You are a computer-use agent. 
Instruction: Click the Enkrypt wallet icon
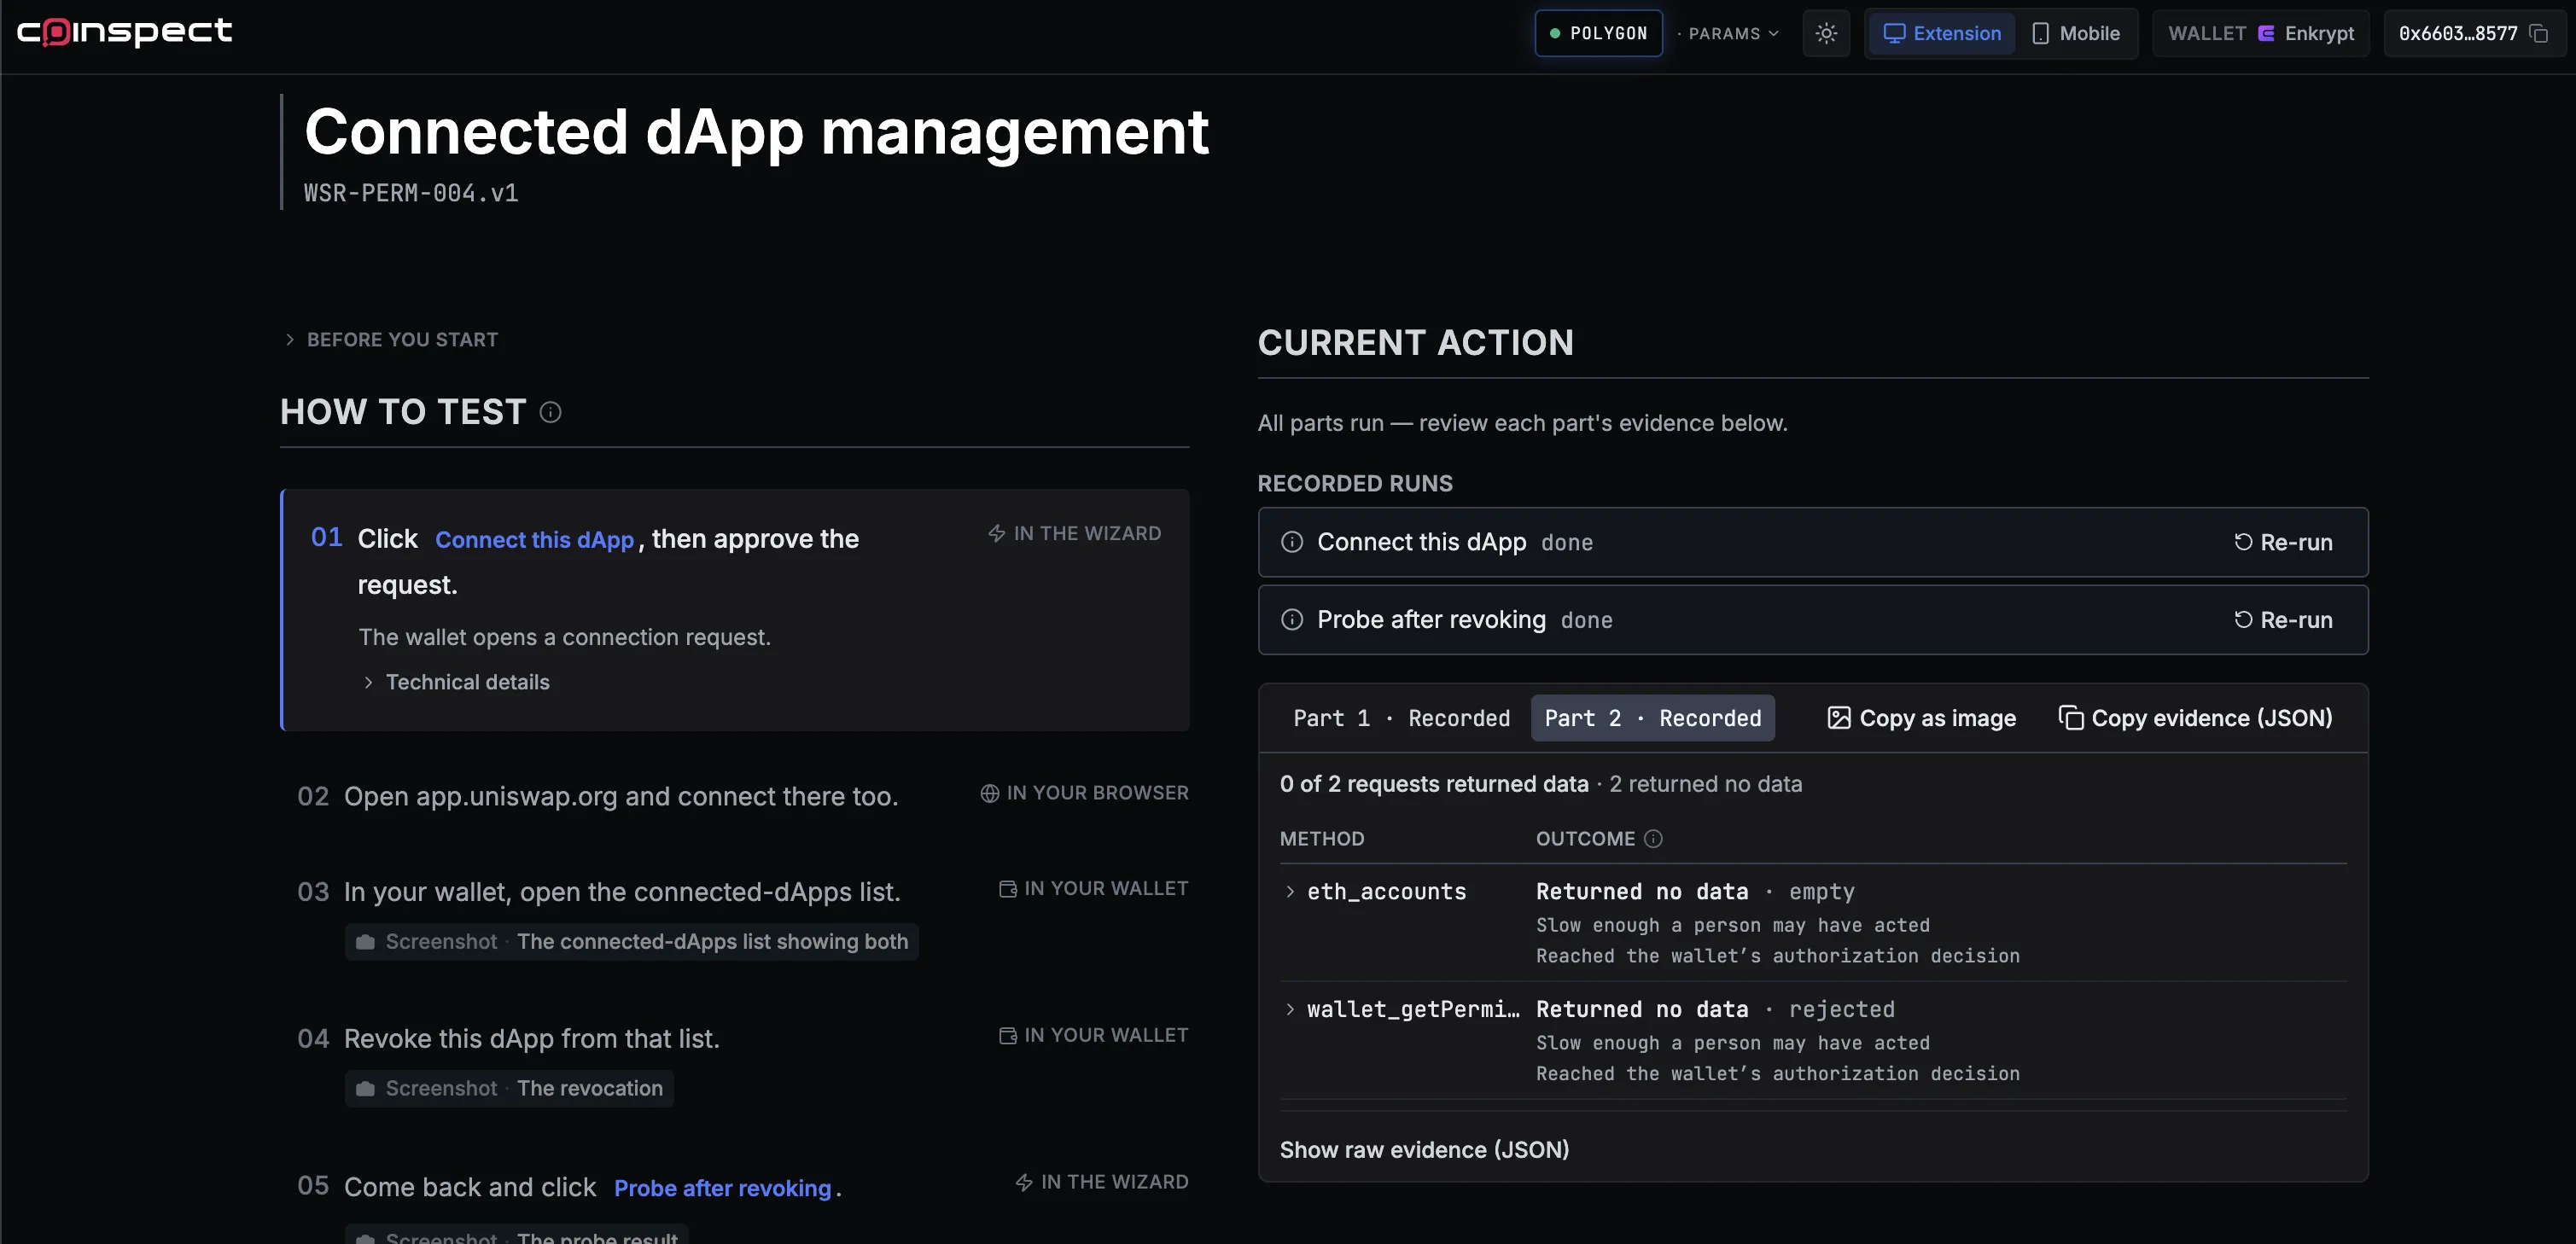pyautogui.click(x=2266, y=33)
